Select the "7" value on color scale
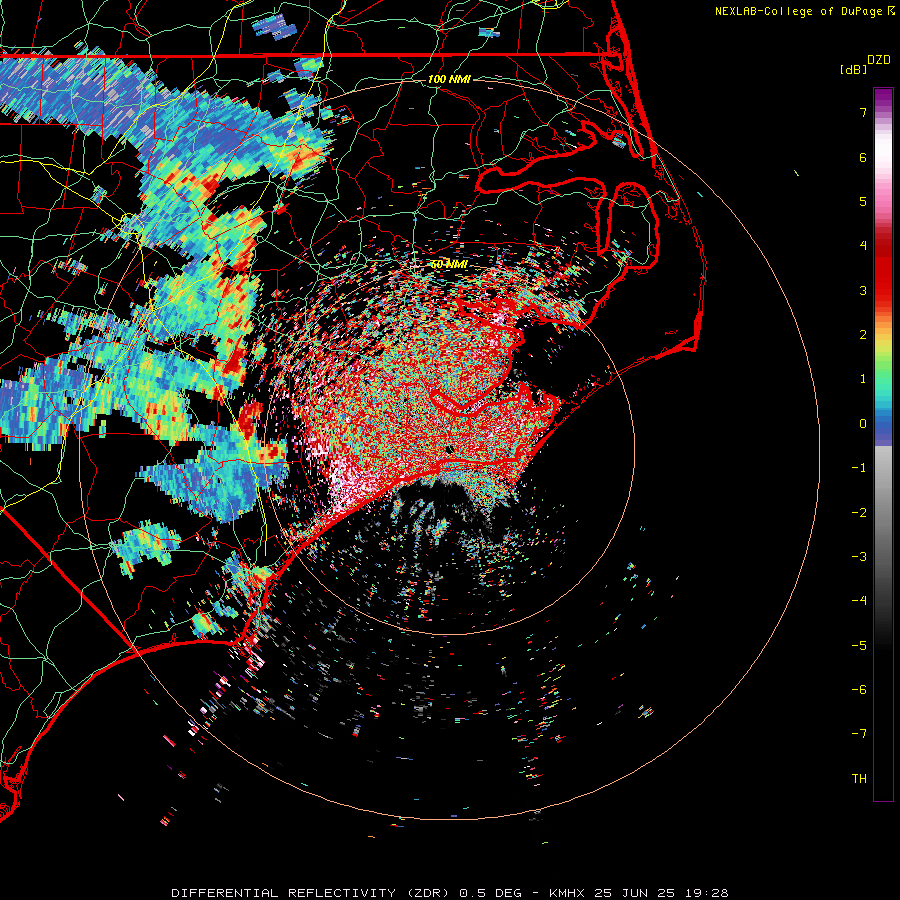Image resolution: width=900 pixels, height=900 pixels. [863, 112]
